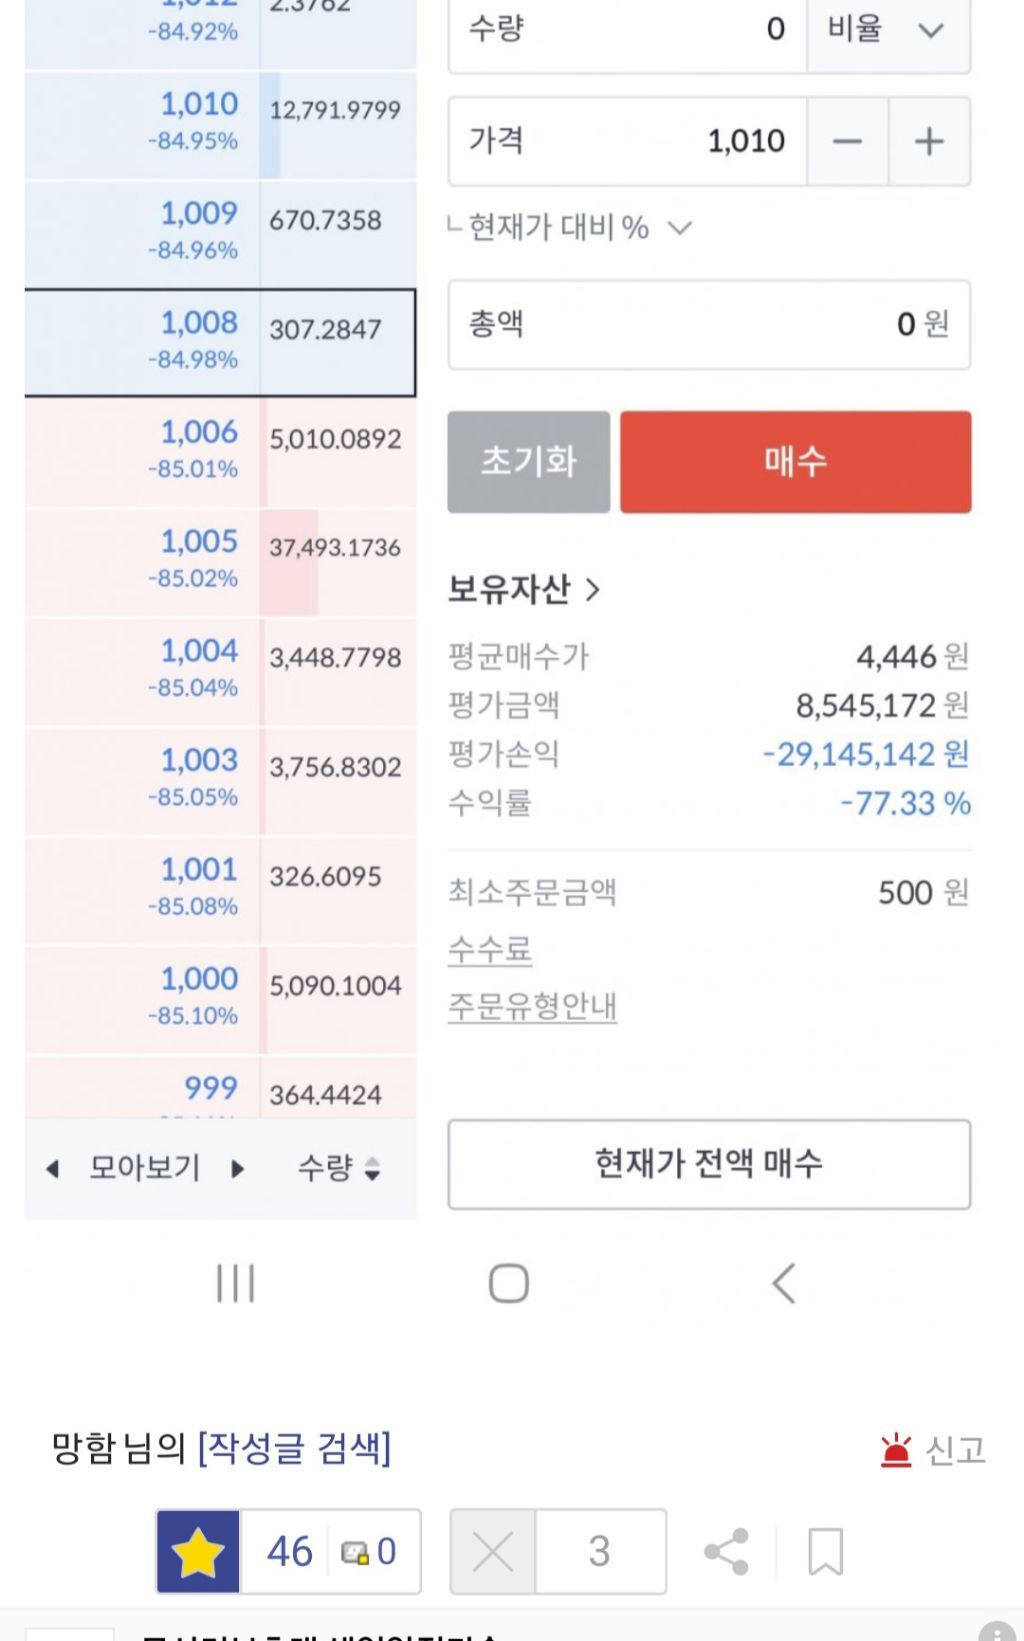The height and width of the screenshot is (1641, 1024).
Task: Click the red siren 신고 report icon
Action: pos(896,1449)
